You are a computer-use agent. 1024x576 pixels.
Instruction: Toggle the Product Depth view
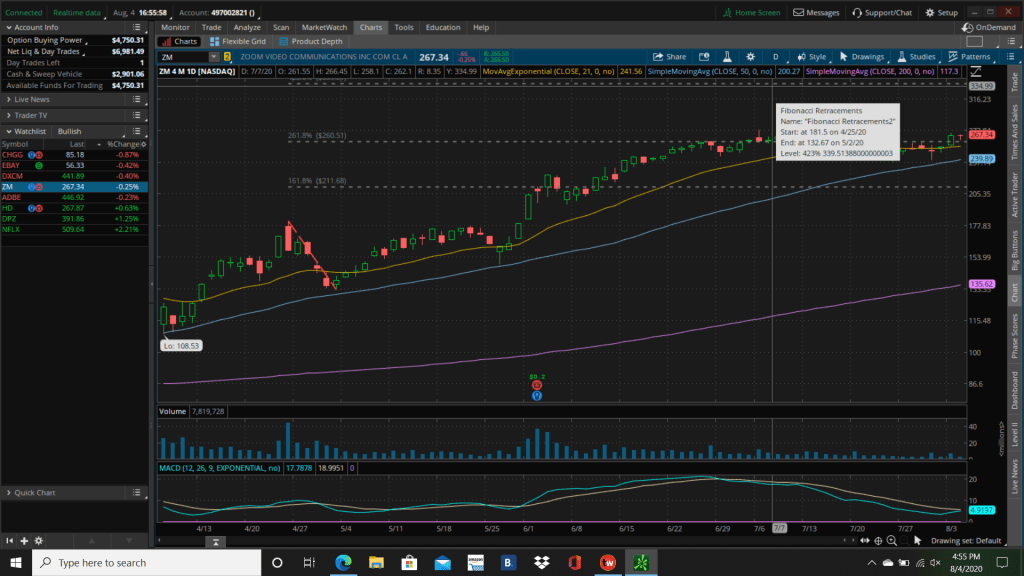click(x=312, y=42)
